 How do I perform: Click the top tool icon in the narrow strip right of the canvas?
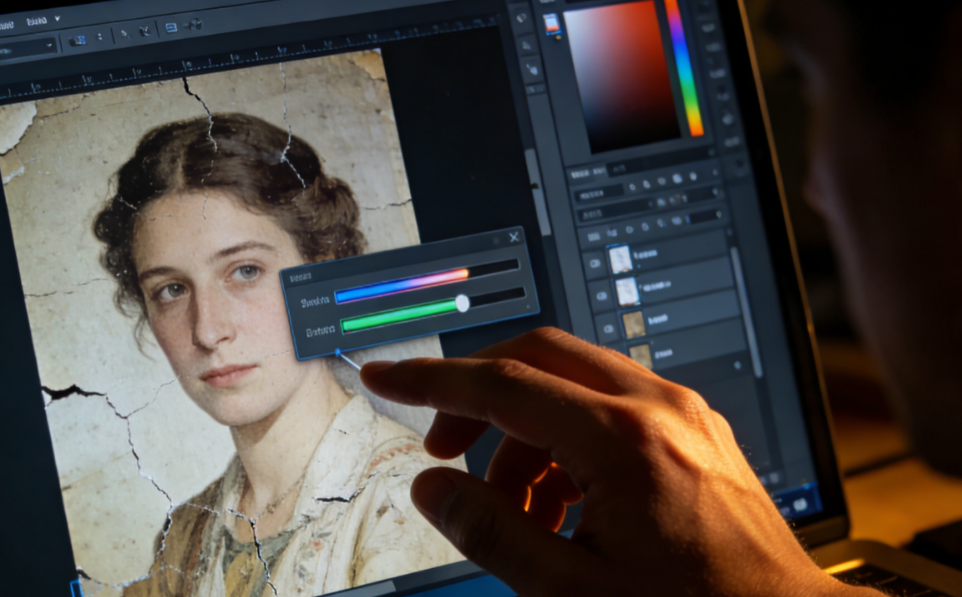[x=521, y=17]
